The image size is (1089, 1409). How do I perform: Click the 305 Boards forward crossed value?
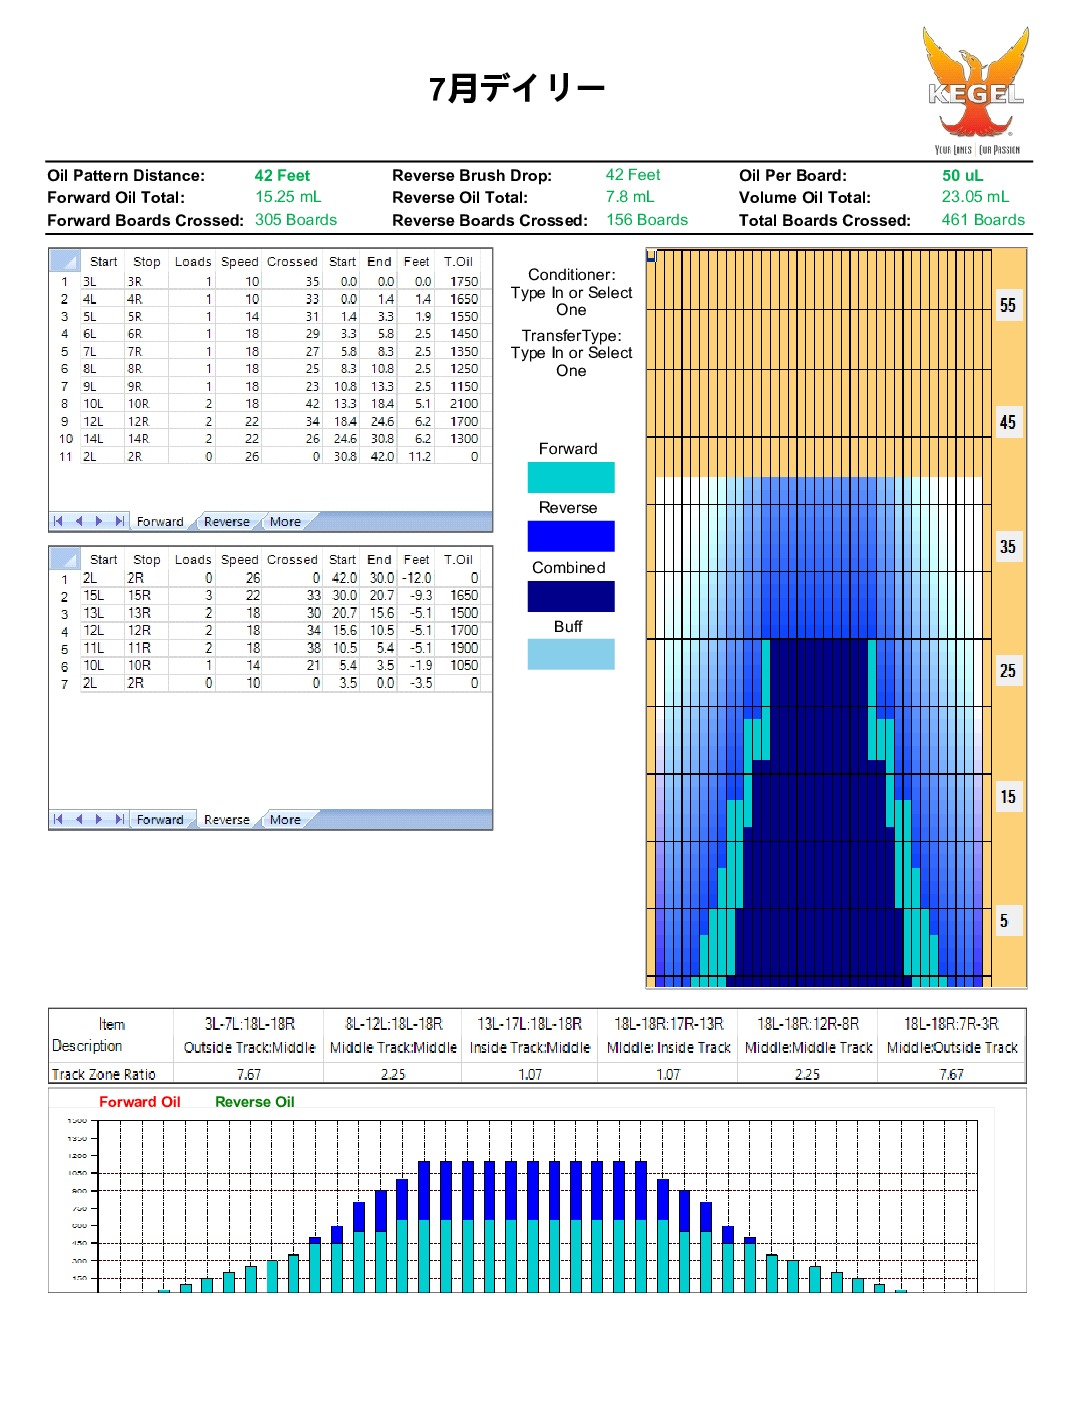coord(296,220)
